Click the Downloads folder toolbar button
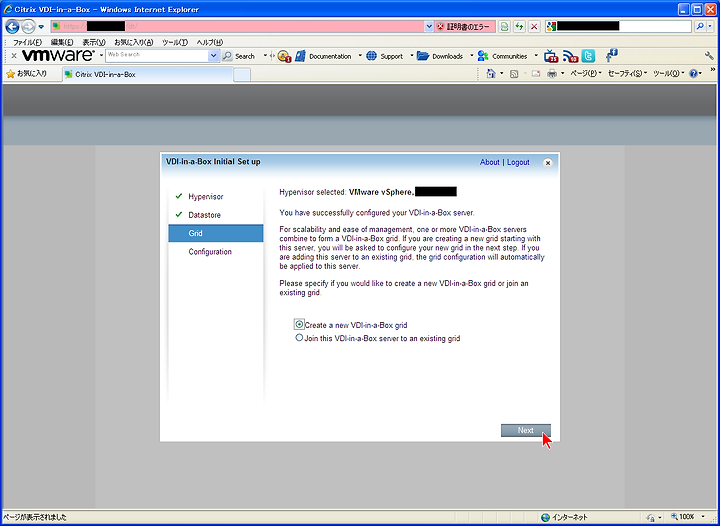Viewport: 720px width, 526px height. coord(440,56)
